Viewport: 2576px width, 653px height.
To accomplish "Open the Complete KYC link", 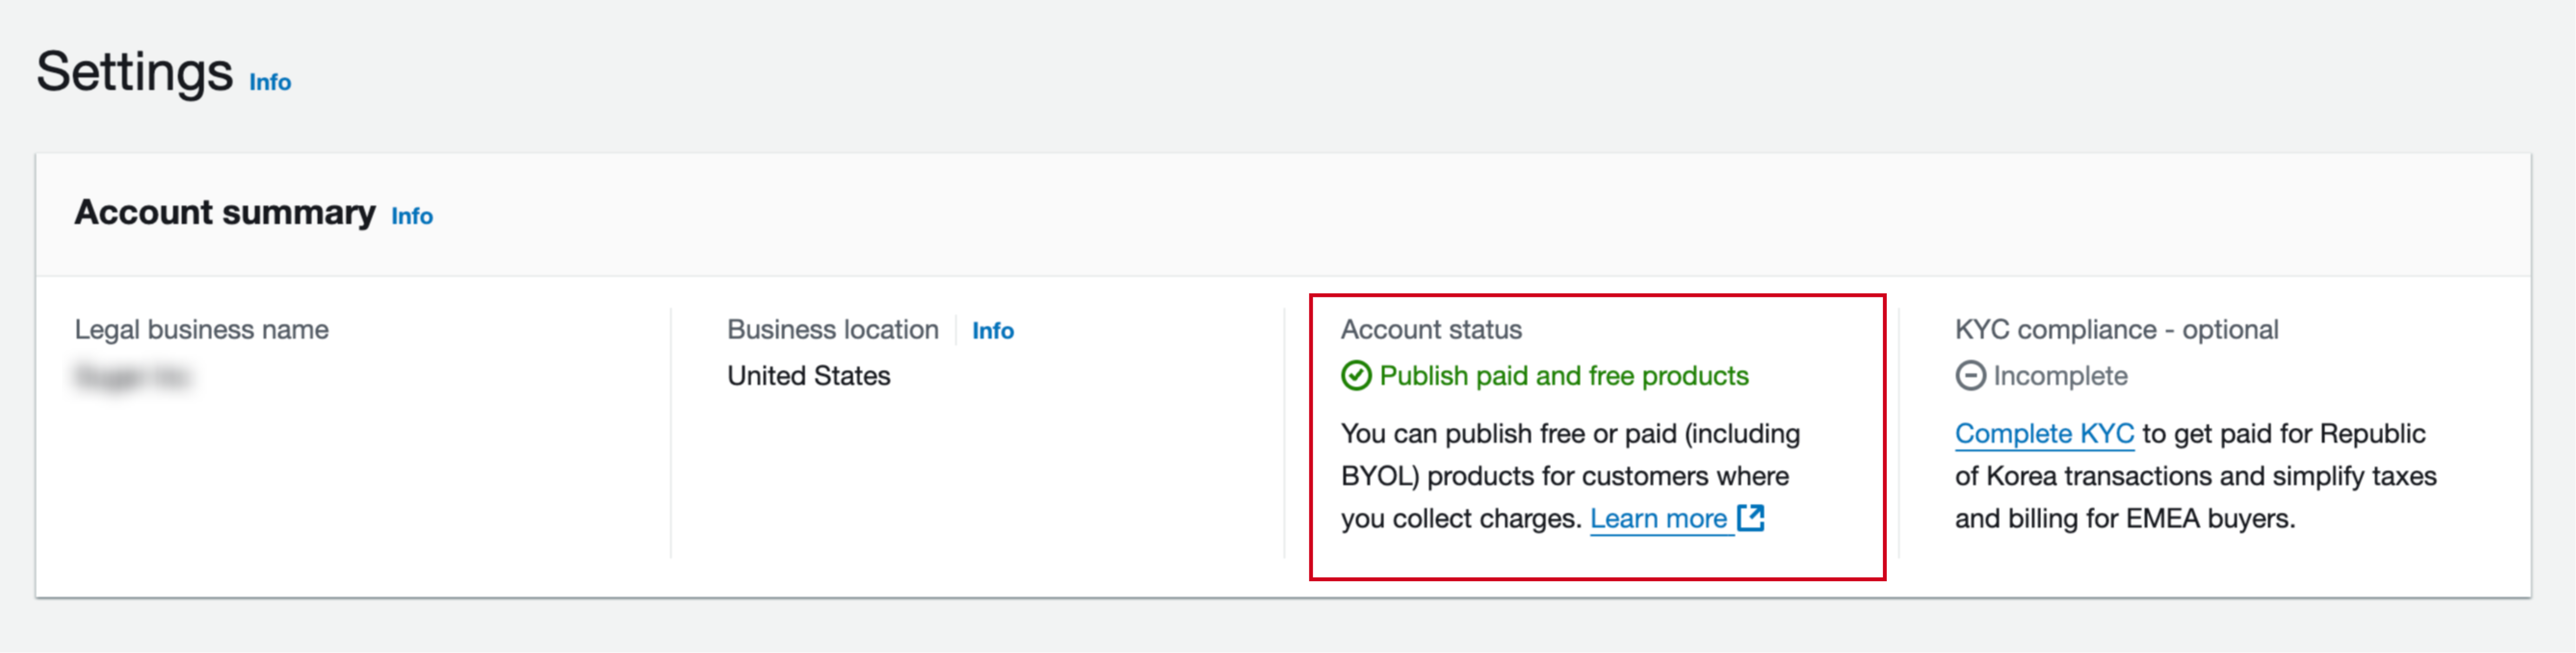I will 2044,434.
